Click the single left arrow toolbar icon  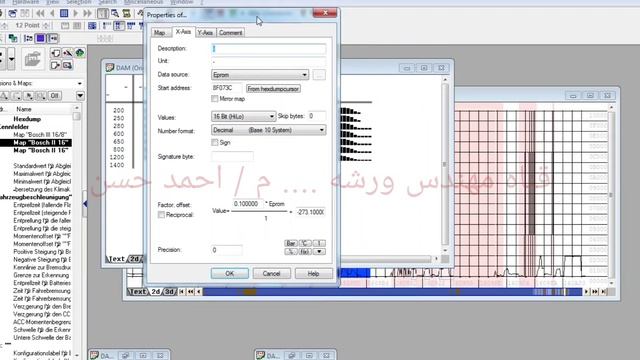click(x=52, y=13)
